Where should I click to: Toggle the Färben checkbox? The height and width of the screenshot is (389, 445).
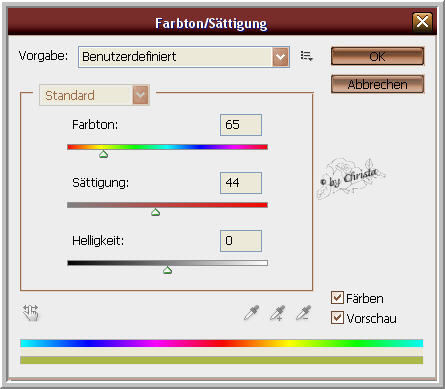point(337,298)
